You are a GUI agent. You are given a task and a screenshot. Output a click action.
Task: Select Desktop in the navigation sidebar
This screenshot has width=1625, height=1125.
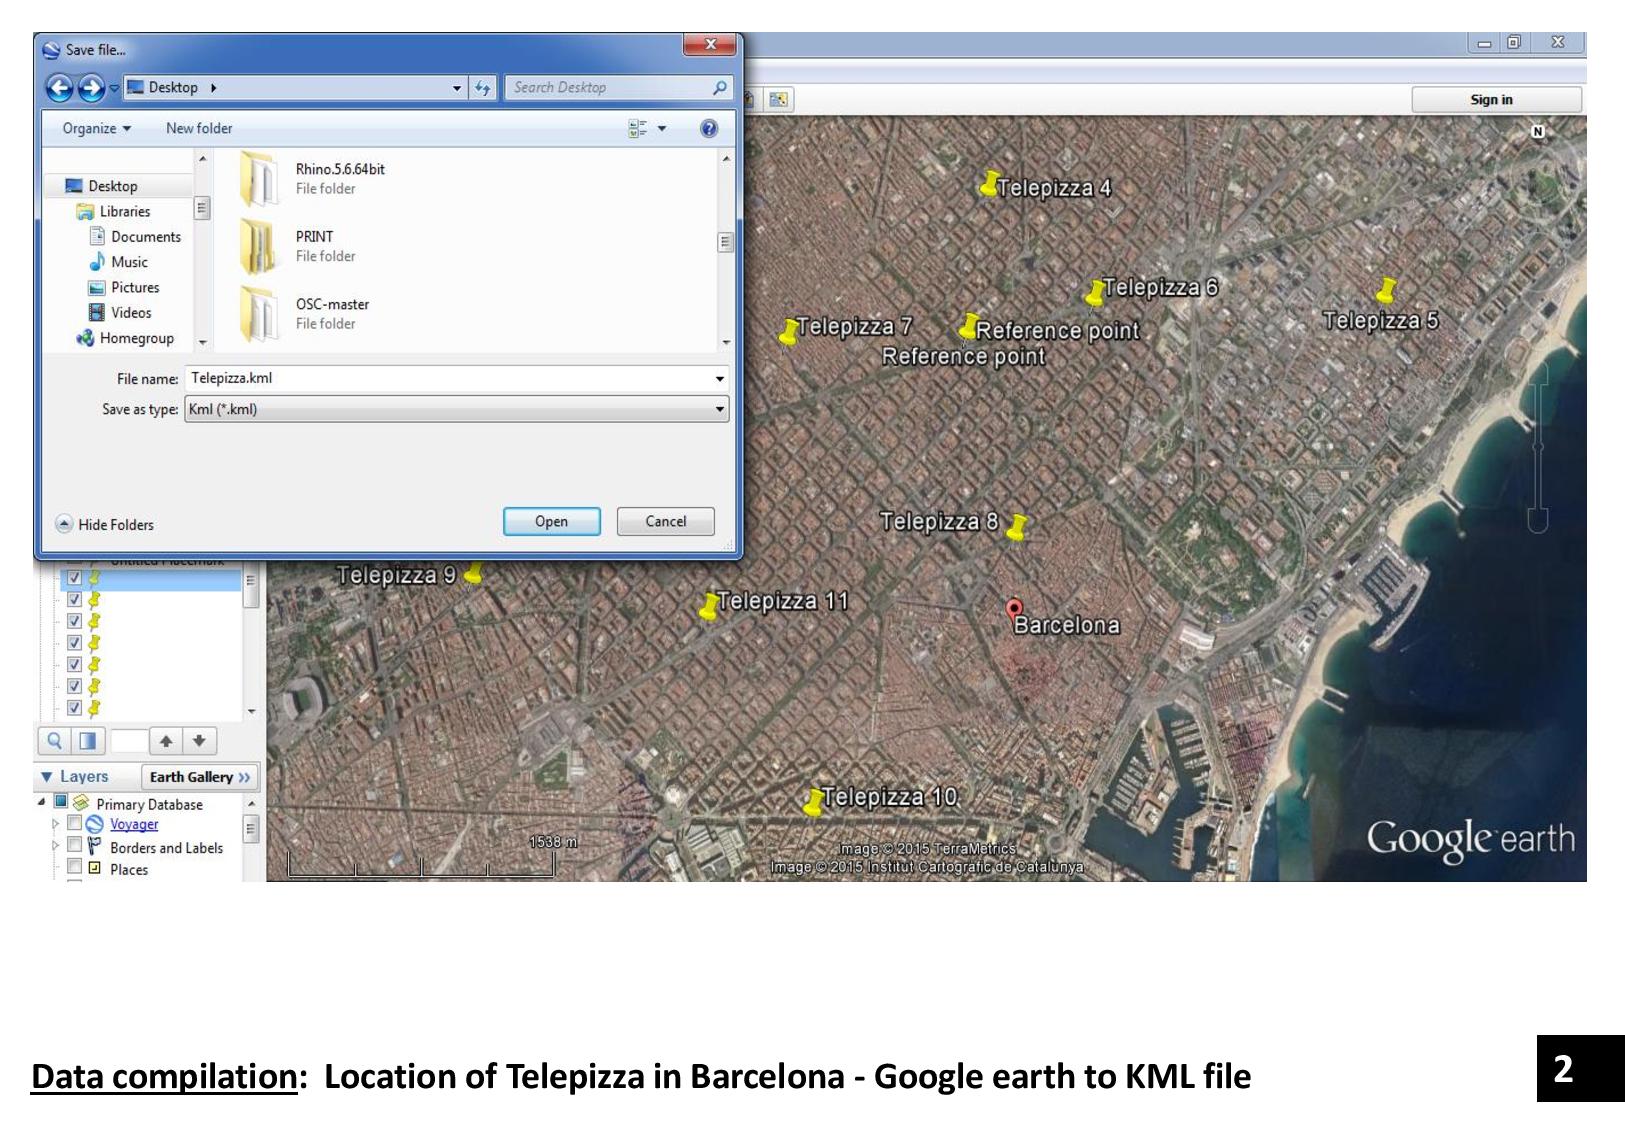pyautogui.click(x=112, y=185)
